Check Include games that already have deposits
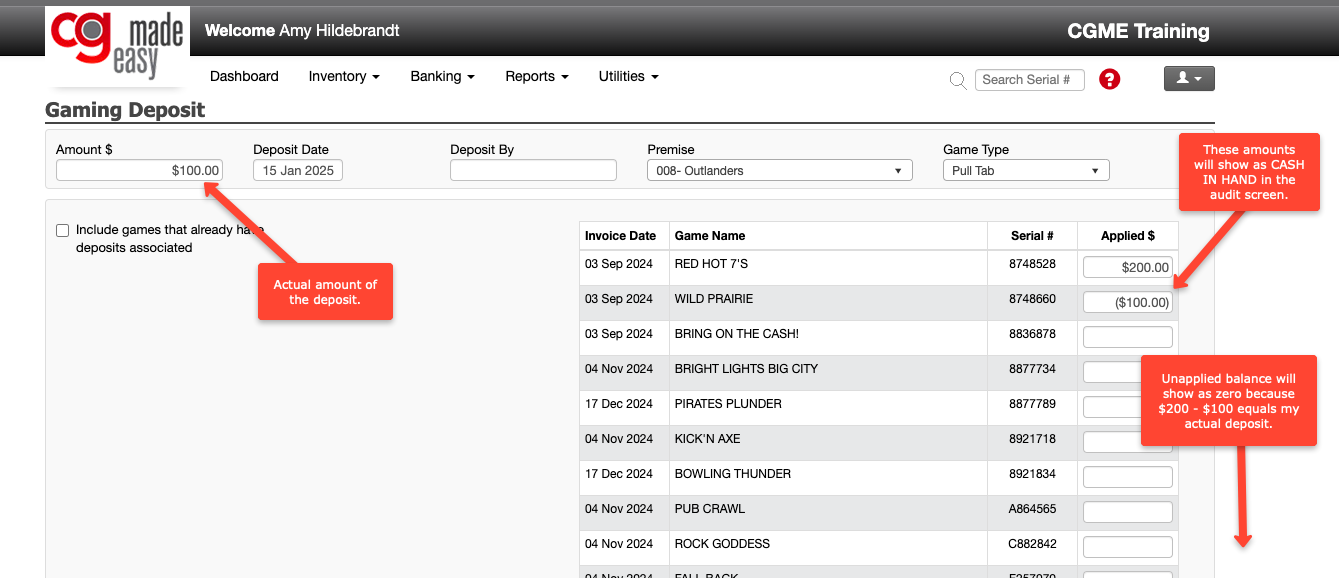Image resolution: width=1339 pixels, height=578 pixels. [63, 230]
